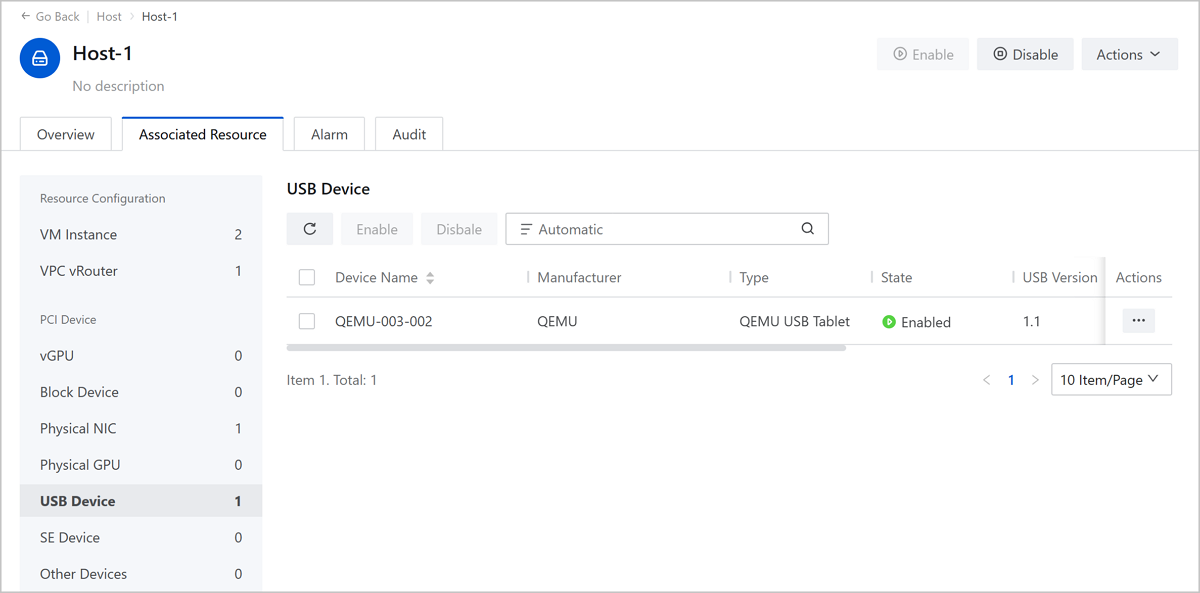The image size is (1200, 593).
Task: Click the search magnifier icon
Action: pyautogui.click(x=807, y=229)
